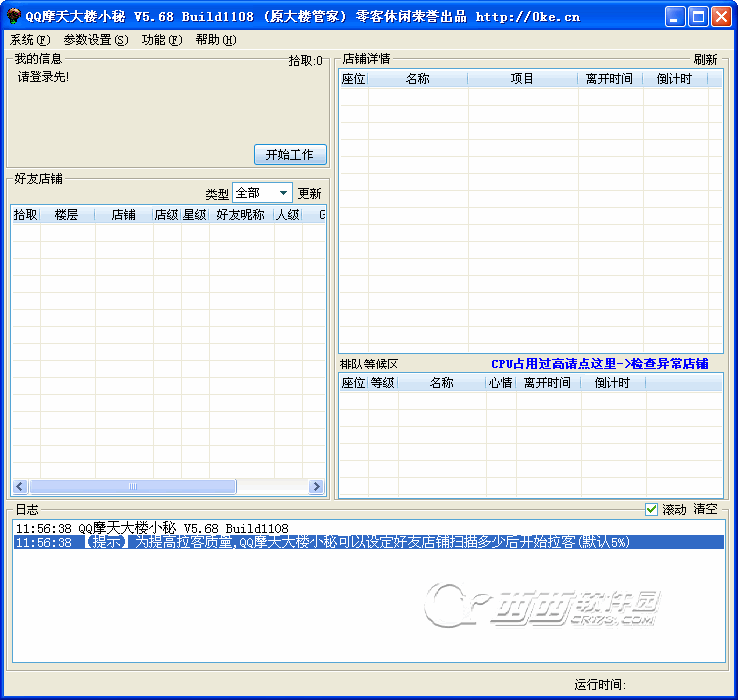This screenshot has width=738, height=700.
Task: Expand the 类型 dropdown set to 全部
Action: [x=283, y=193]
